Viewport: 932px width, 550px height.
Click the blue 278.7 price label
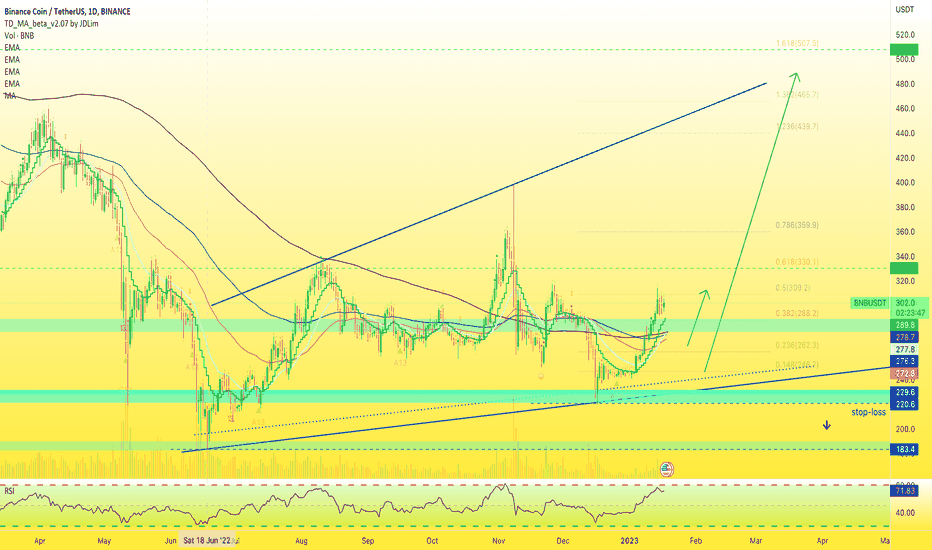pyautogui.click(x=903, y=337)
